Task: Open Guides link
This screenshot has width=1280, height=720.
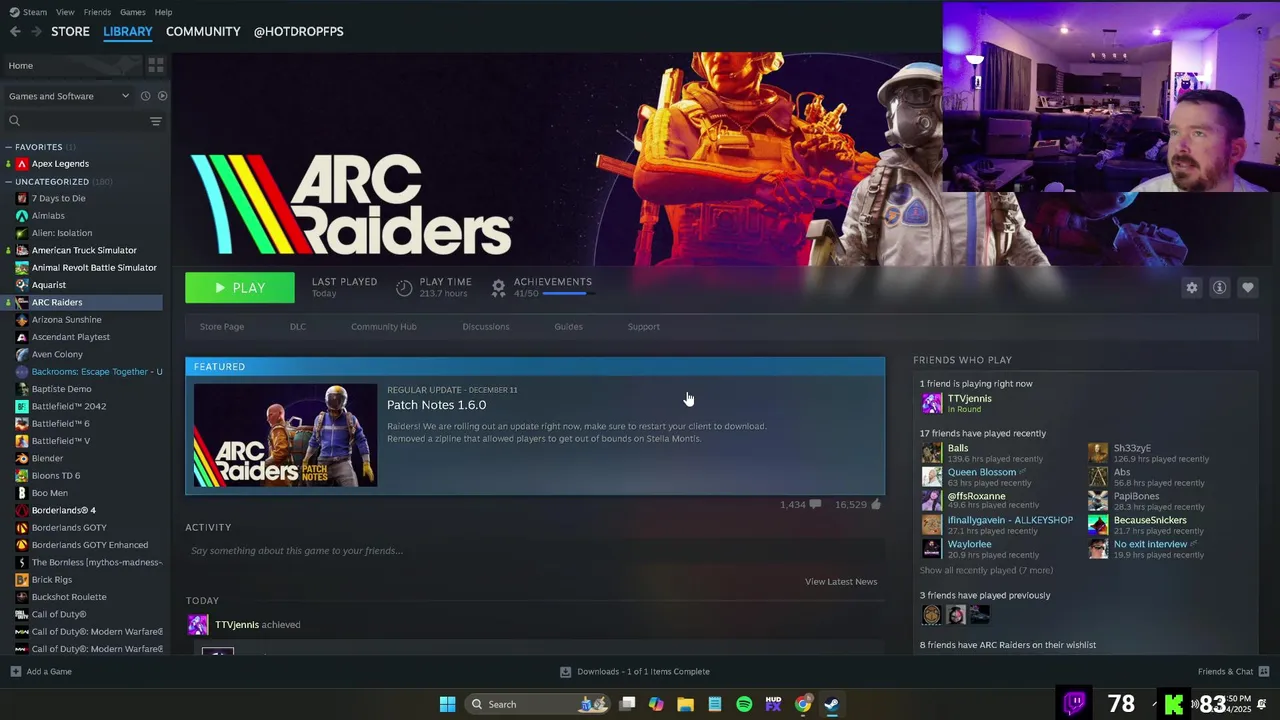Action: pos(568,327)
